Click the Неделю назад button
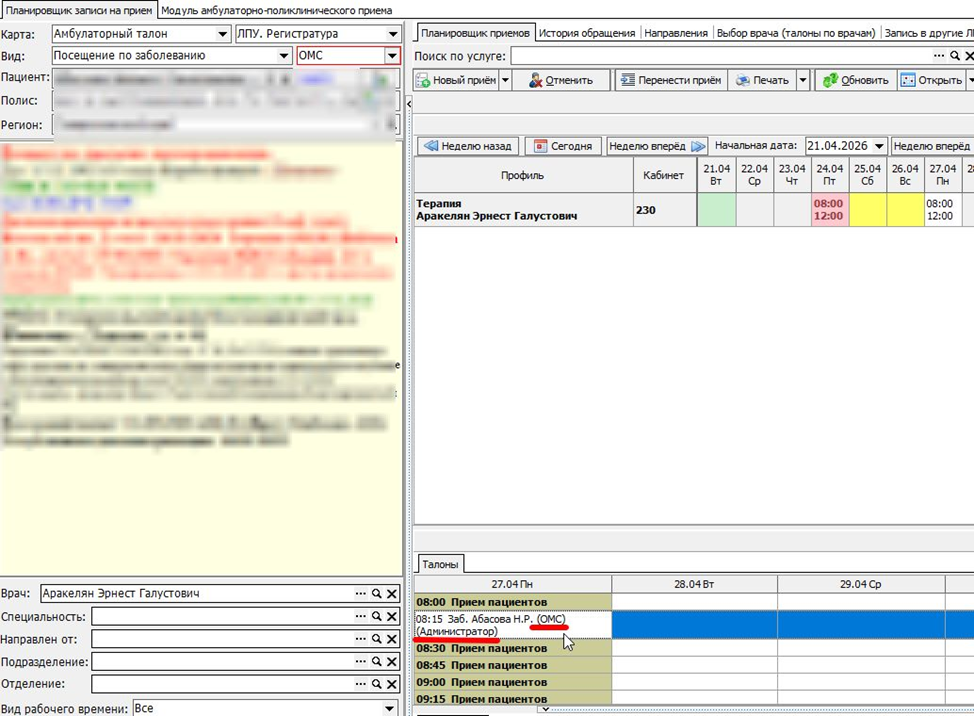 [468, 146]
